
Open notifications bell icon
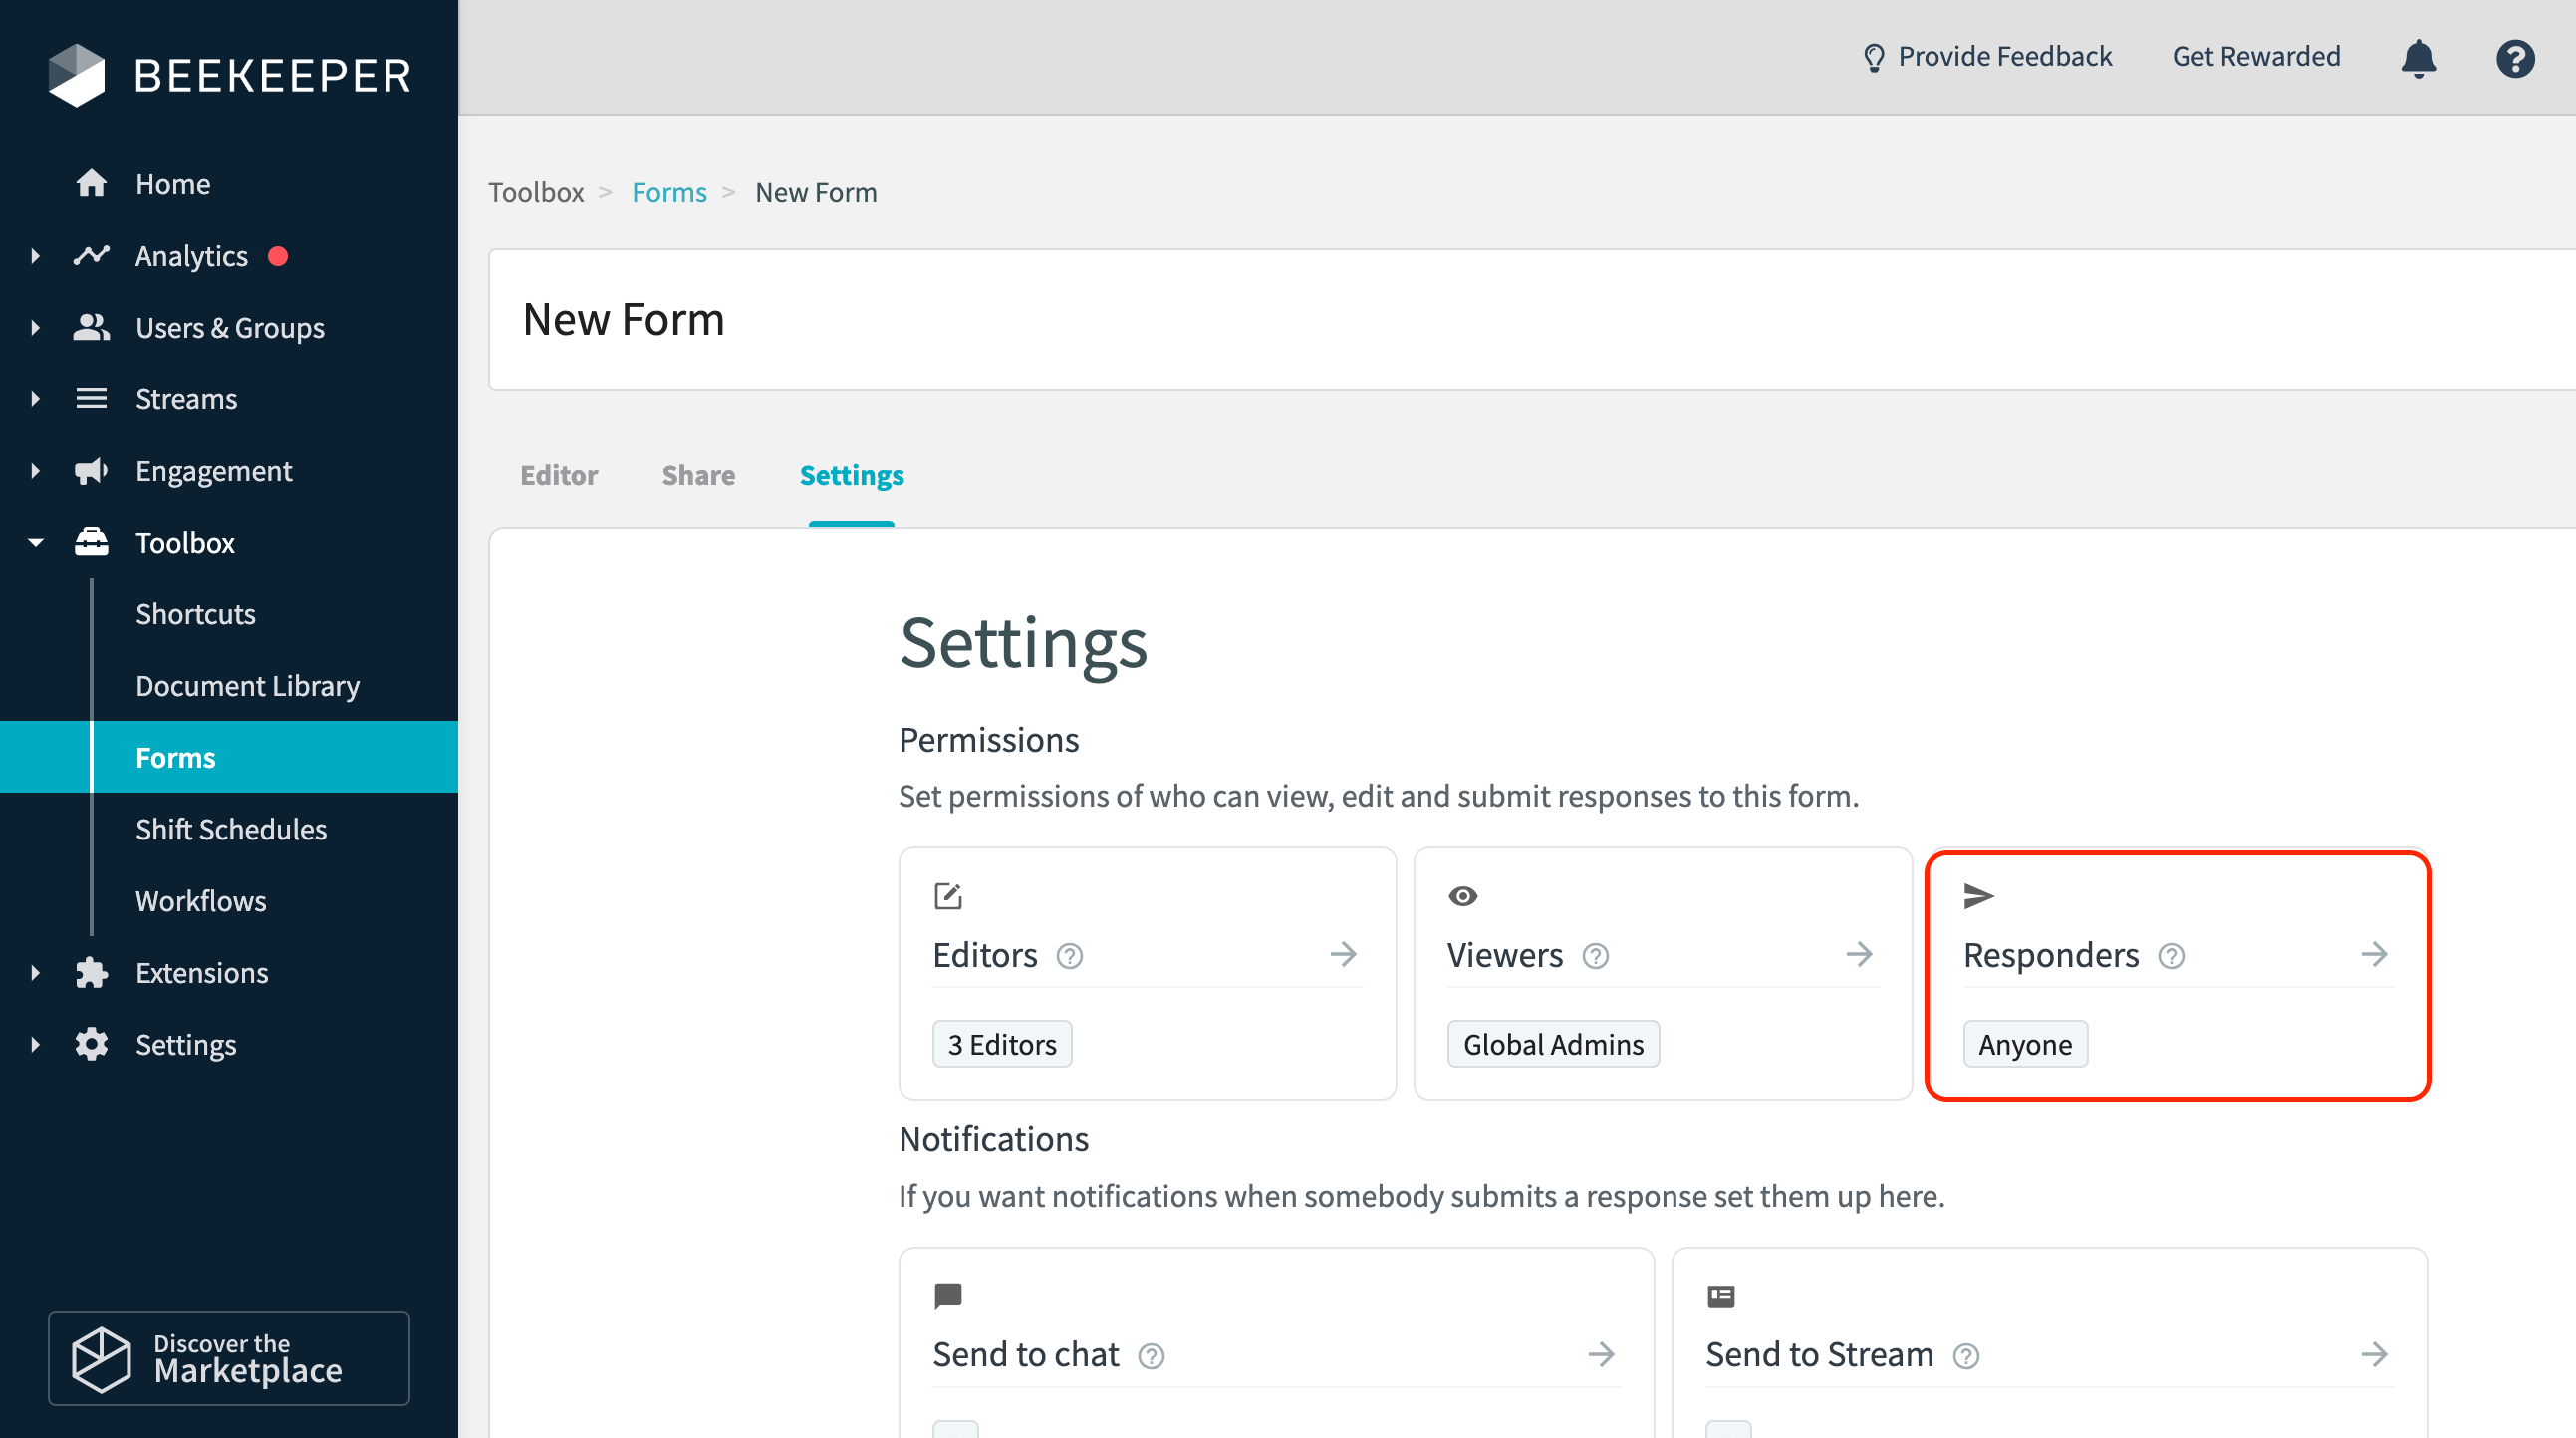(2418, 58)
